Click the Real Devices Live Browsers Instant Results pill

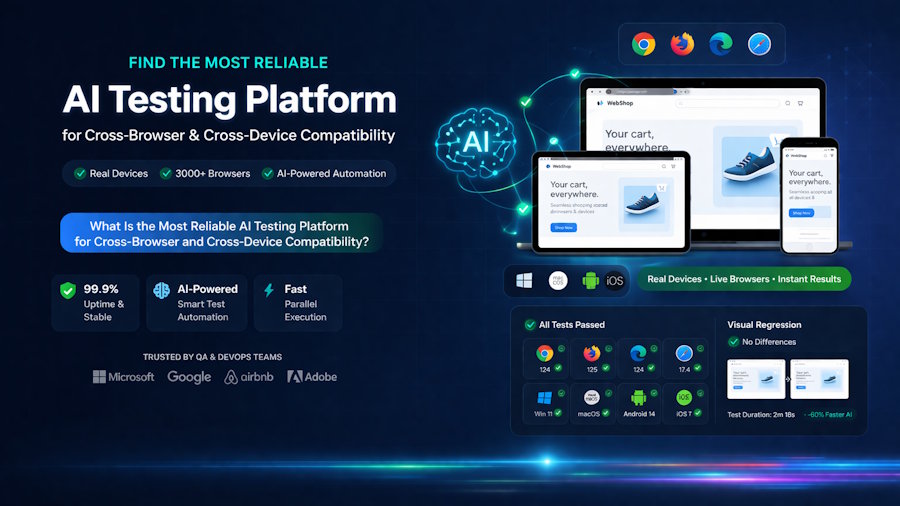tap(744, 279)
